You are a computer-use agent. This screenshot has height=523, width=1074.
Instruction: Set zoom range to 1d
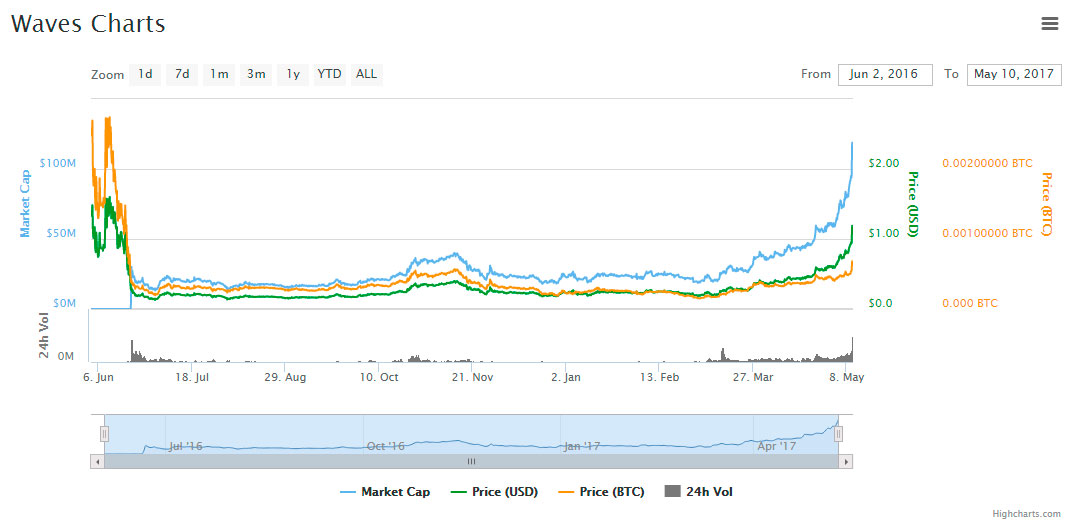click(145, 74)
